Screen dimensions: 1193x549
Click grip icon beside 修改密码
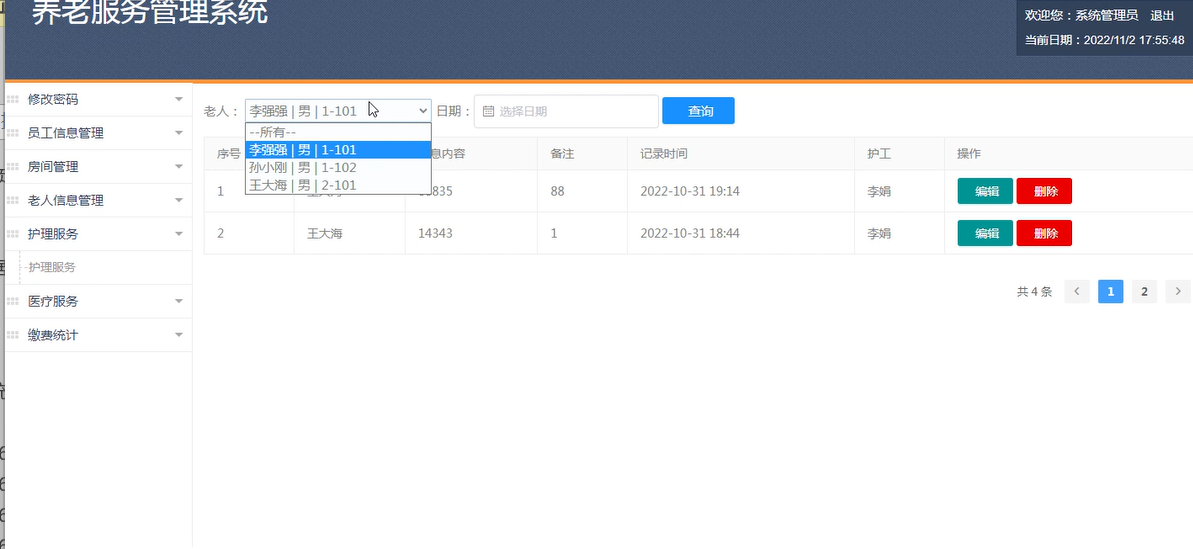(x=13, y=100)
